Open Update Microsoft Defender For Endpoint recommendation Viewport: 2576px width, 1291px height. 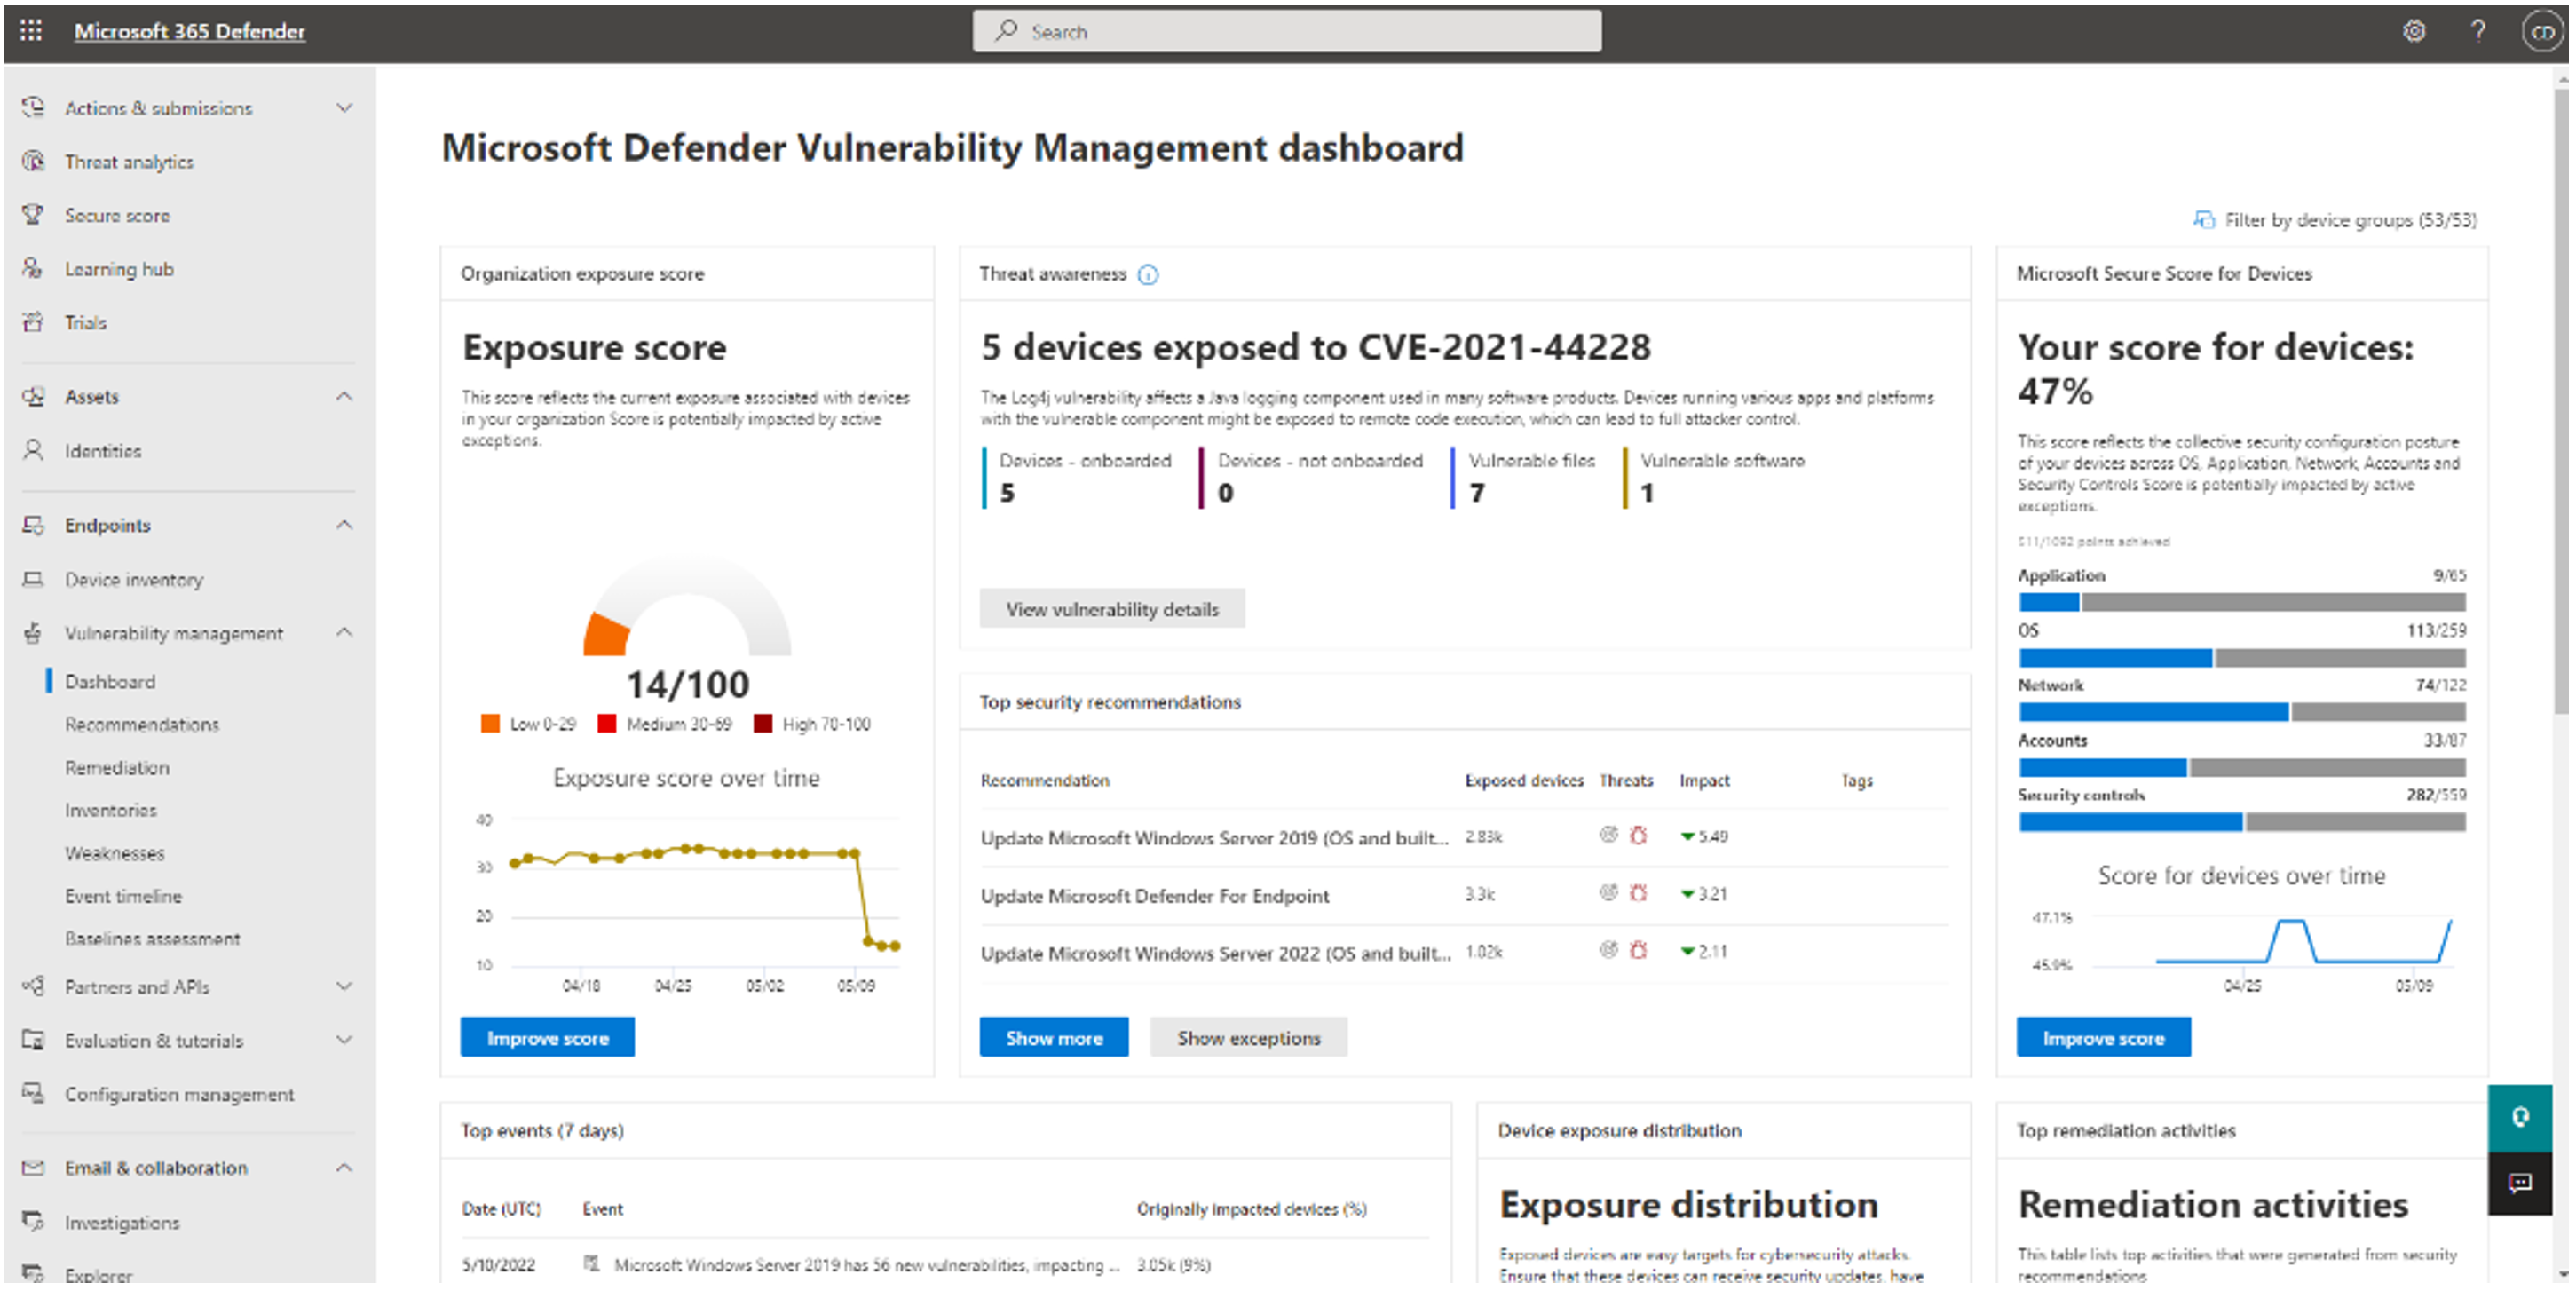[1155, 895]
